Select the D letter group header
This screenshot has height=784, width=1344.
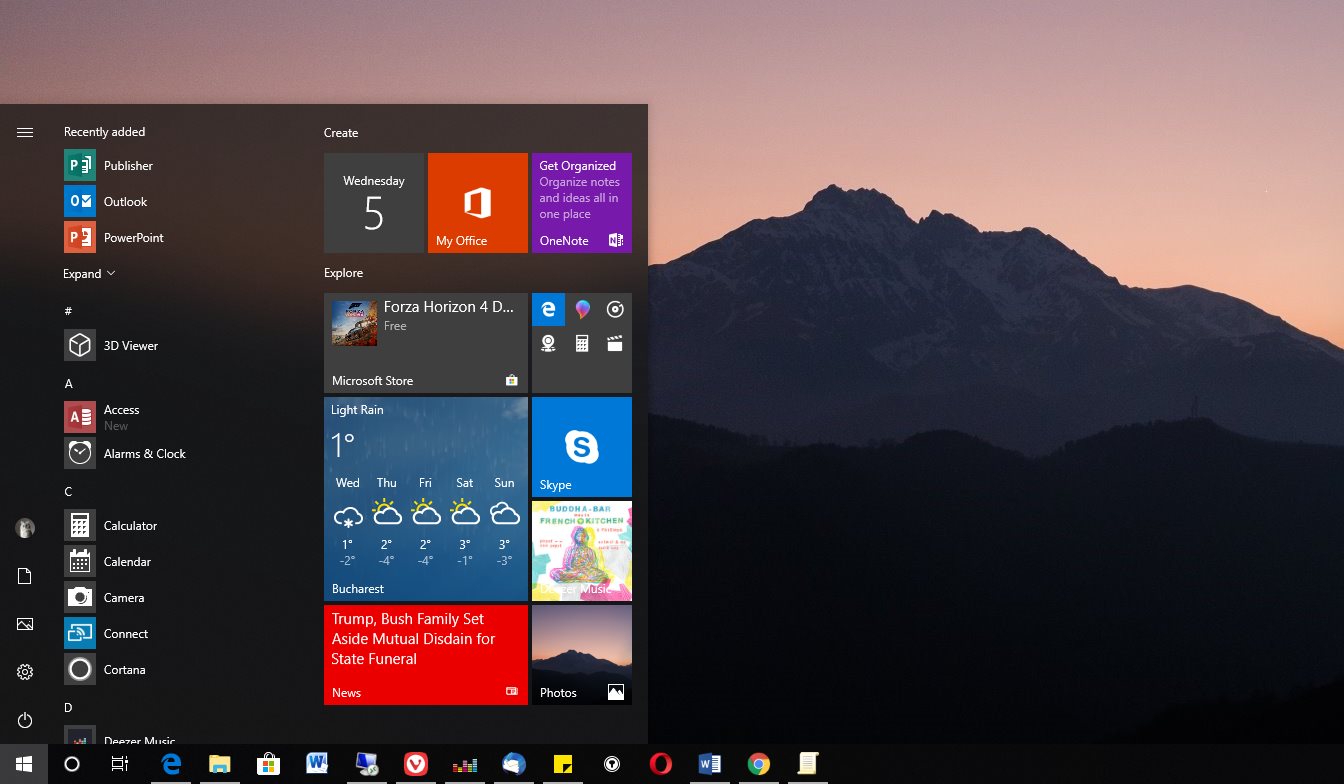pos(69,708)
